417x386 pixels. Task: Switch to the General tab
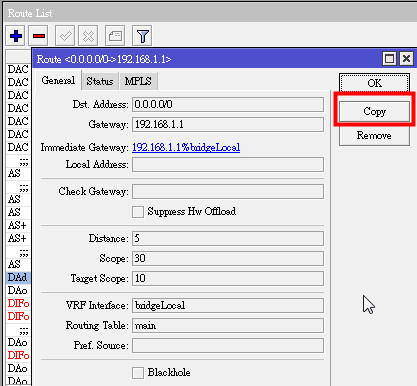coord(58,80)
